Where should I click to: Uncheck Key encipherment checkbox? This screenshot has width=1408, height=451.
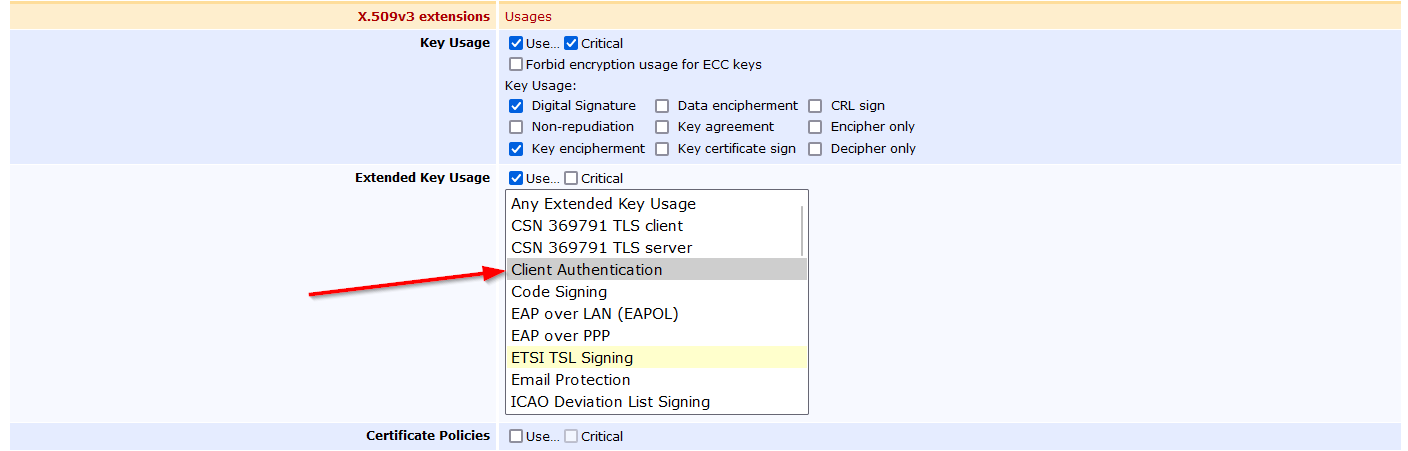click(x=516, y=149)
